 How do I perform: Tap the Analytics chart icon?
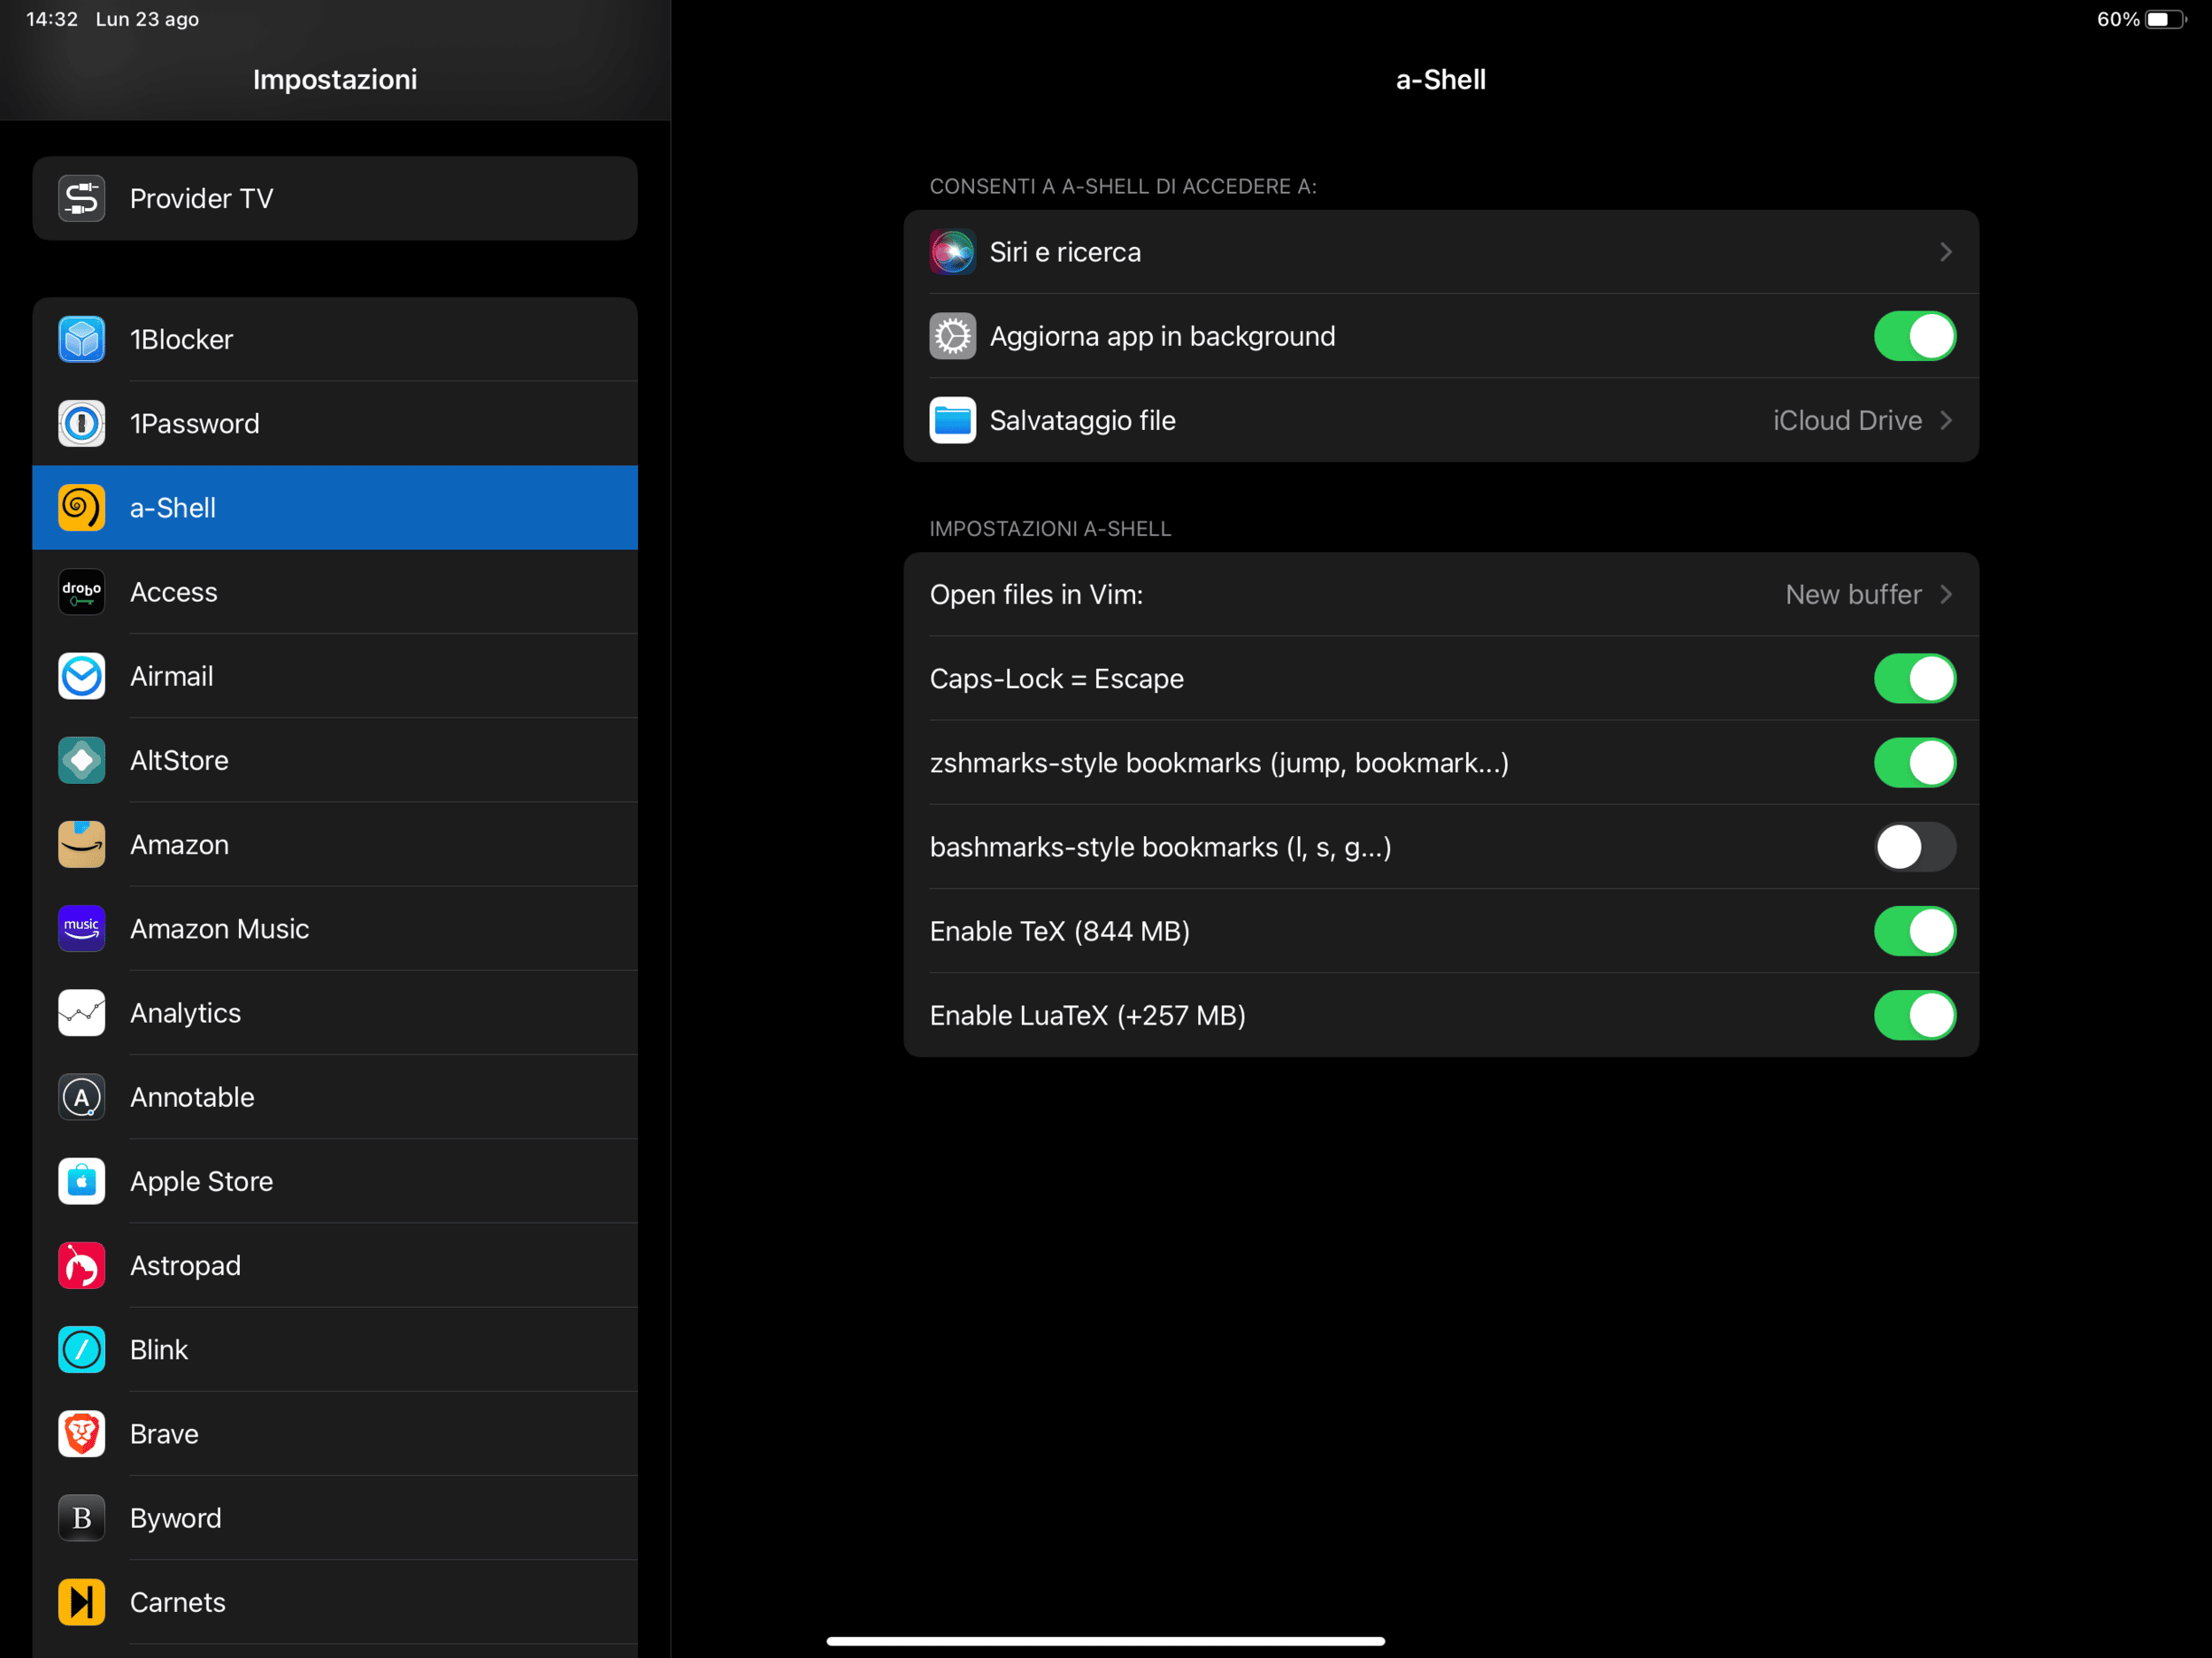coord(82,1013)
